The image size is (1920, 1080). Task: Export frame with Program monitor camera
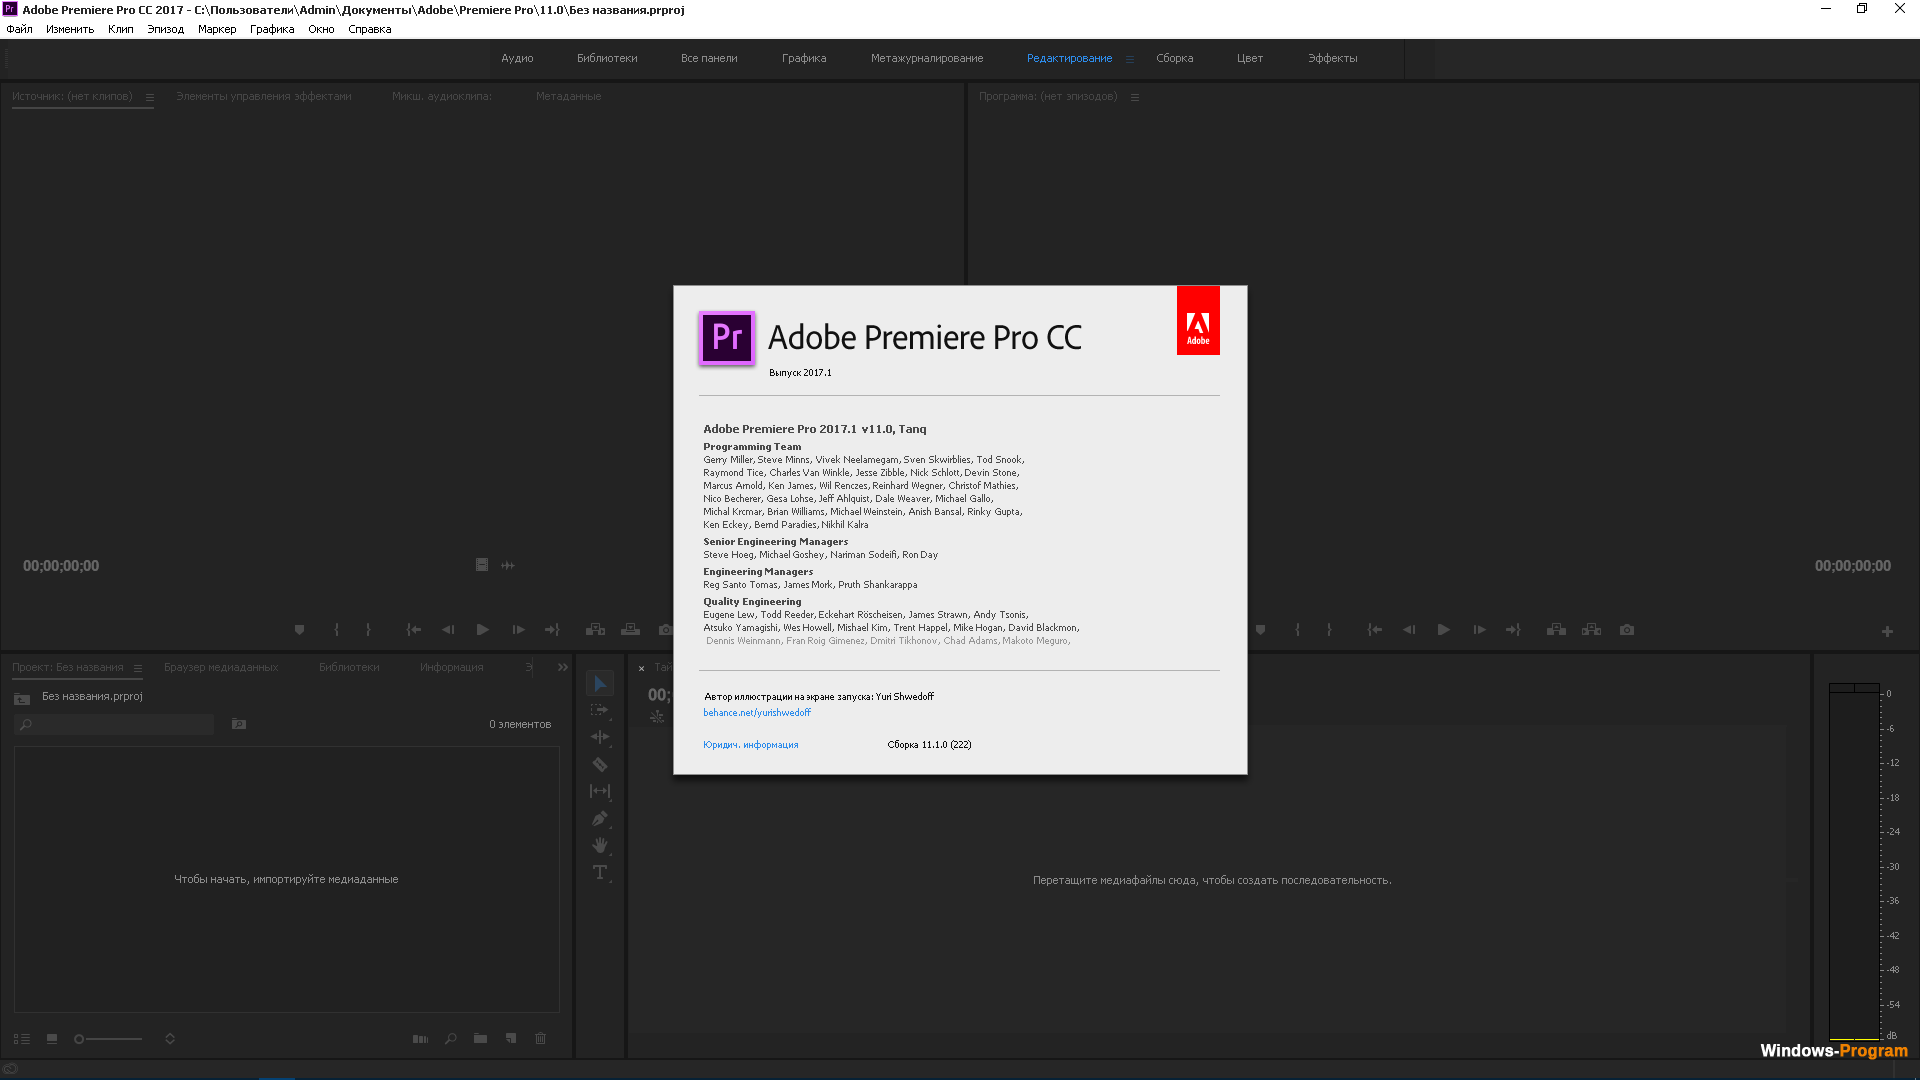pyautogui.click(x=1627, y=630)
